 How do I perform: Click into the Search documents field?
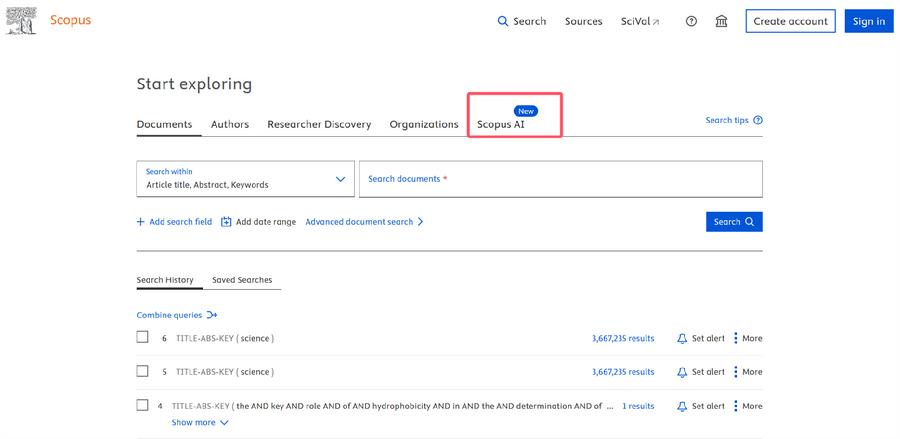pyautogui.click(x=560, y=179)
